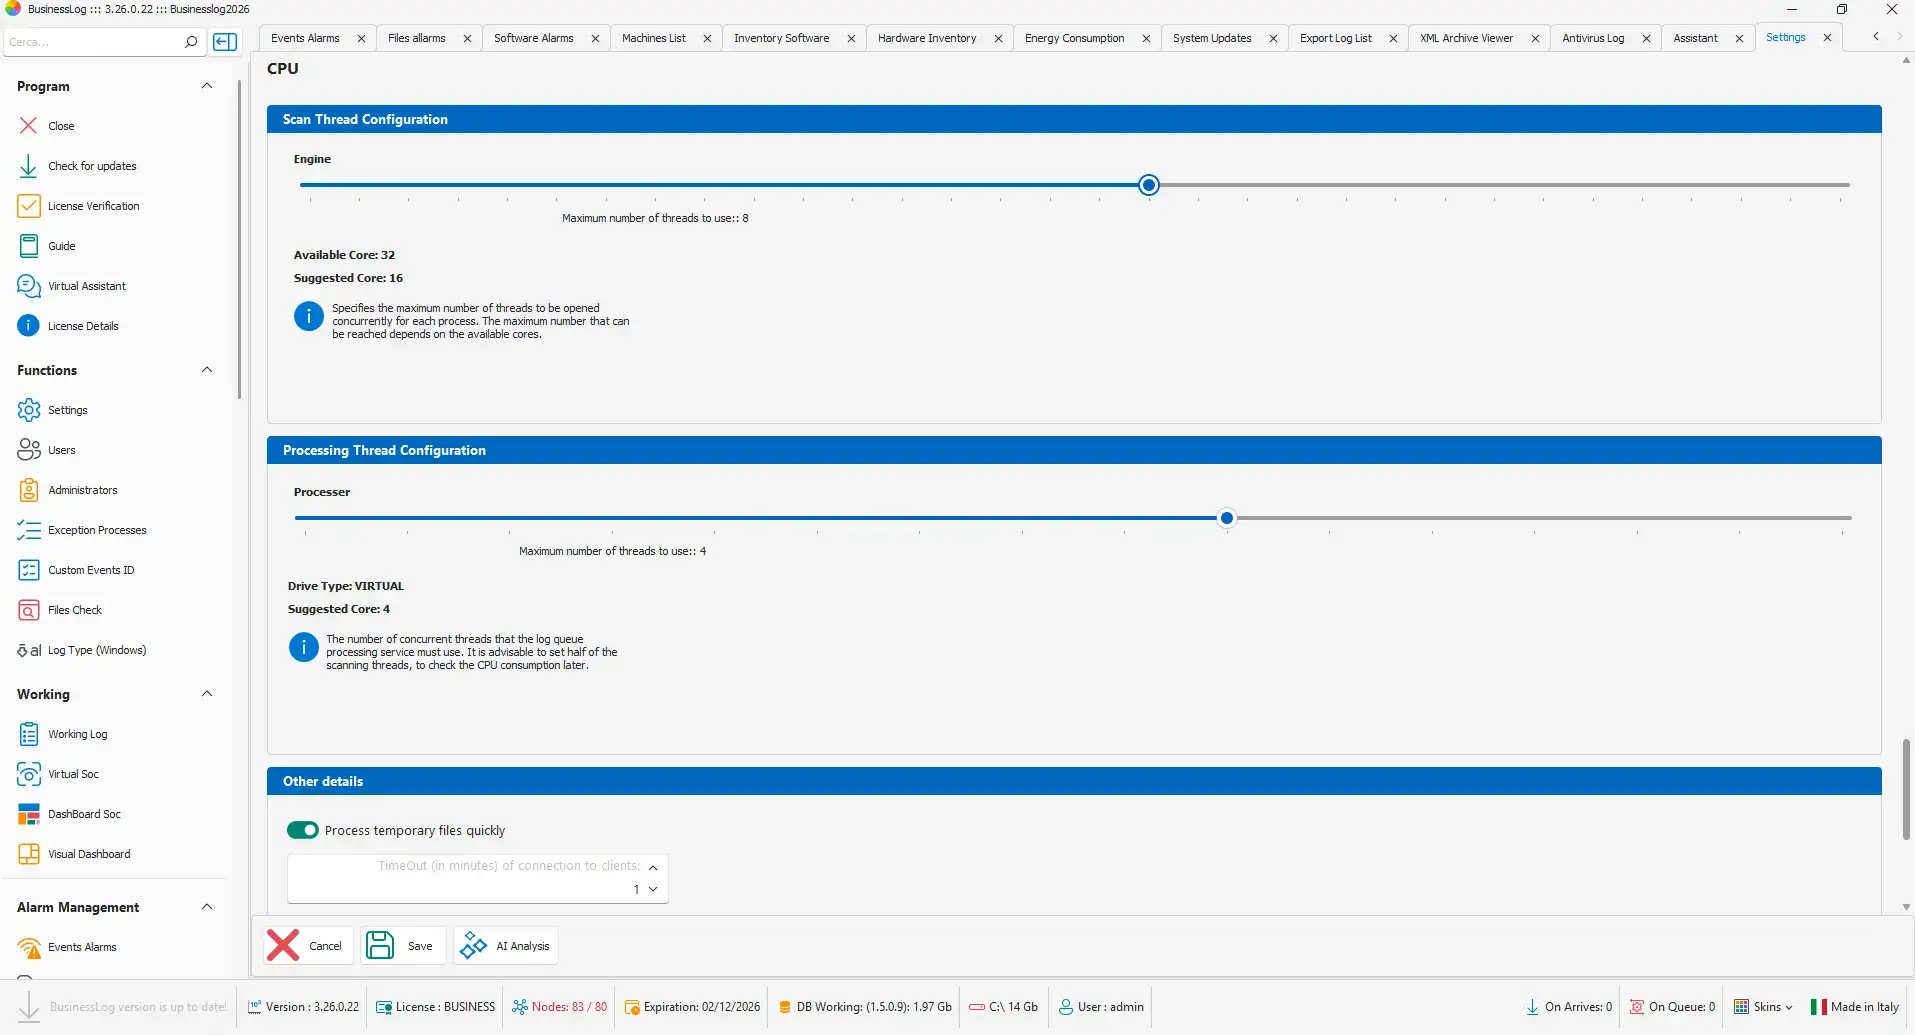Launch Virtual Assistant chat icon
This screenshot has width=1915, height=1035.
28,286
